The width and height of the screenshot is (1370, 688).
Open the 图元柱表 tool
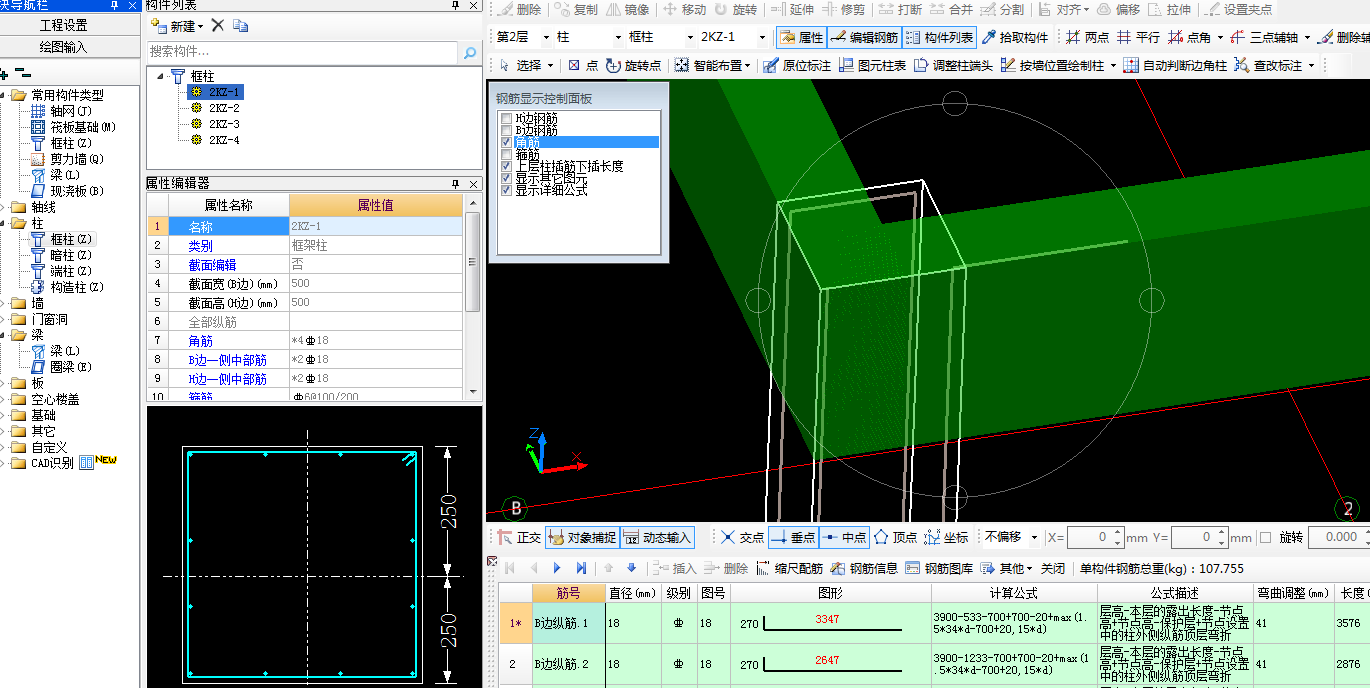(x=872, y=65)
